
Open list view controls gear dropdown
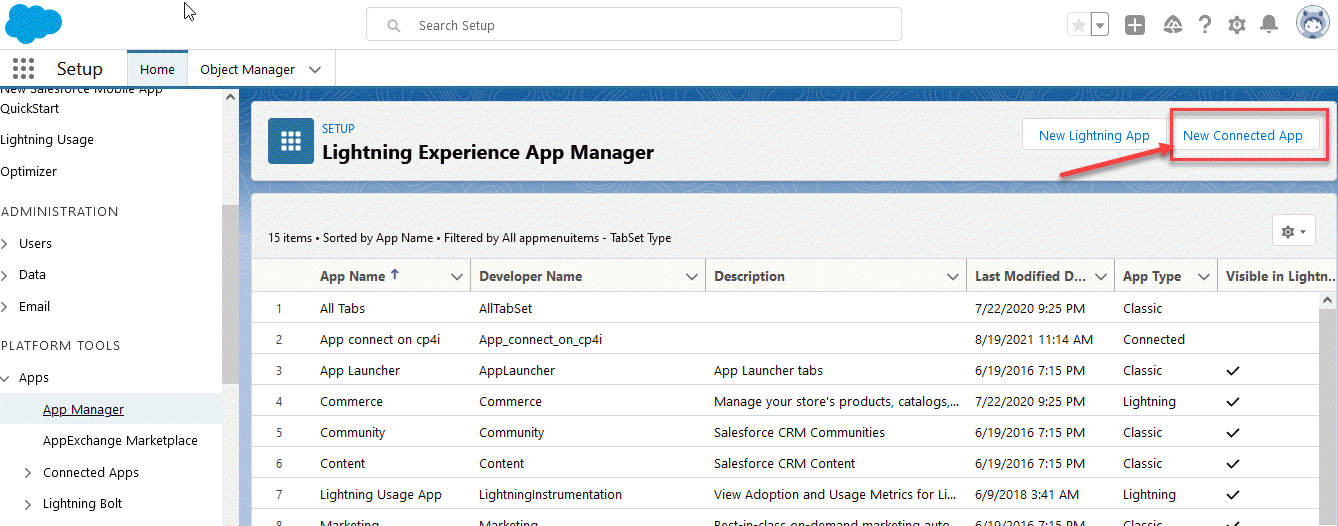(1293, 232)
